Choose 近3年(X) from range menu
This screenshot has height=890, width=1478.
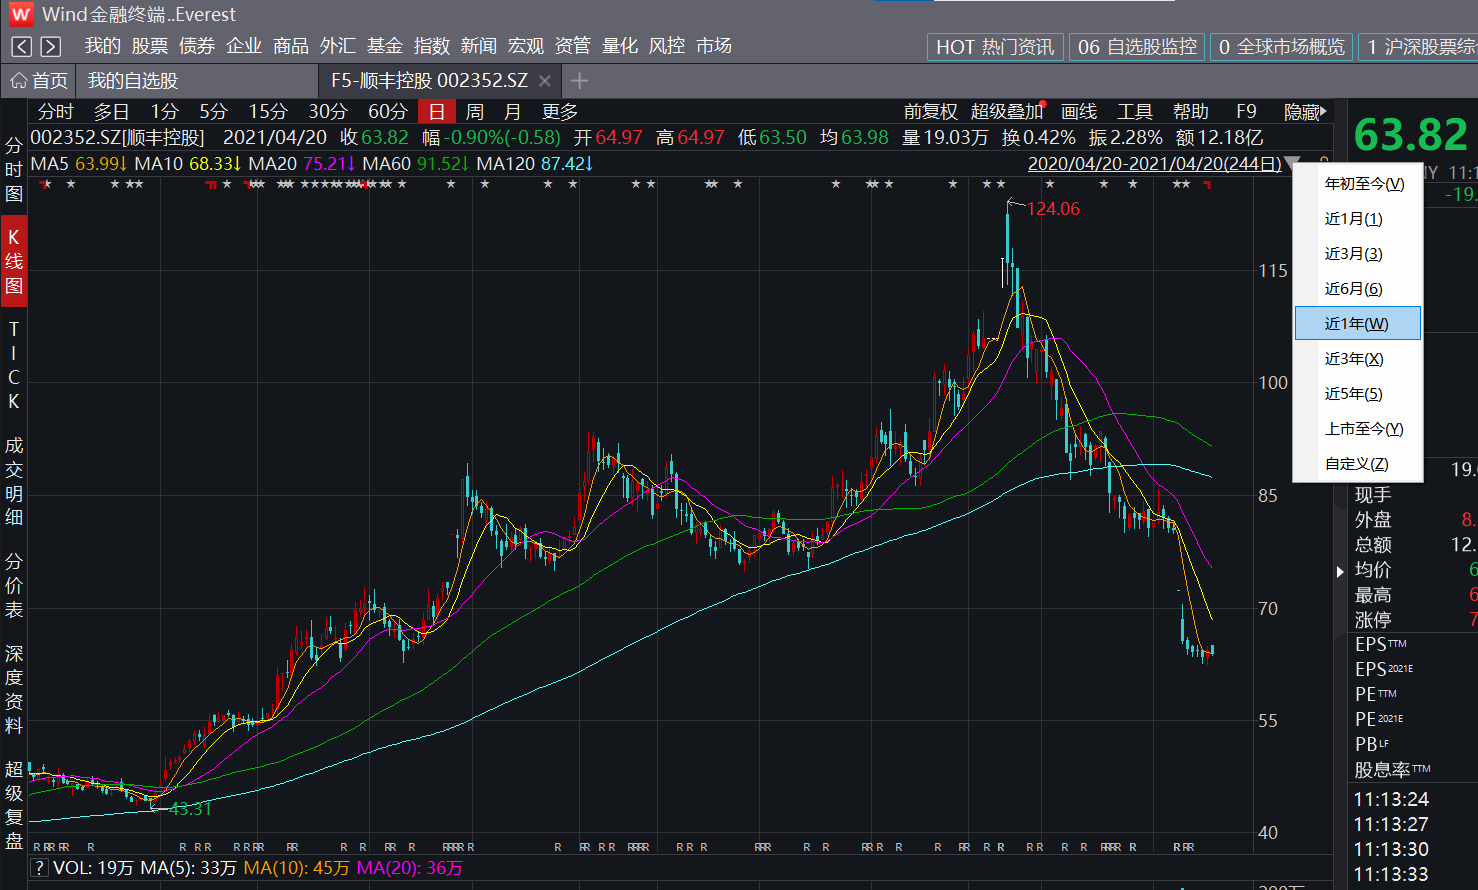(1357, 359)
